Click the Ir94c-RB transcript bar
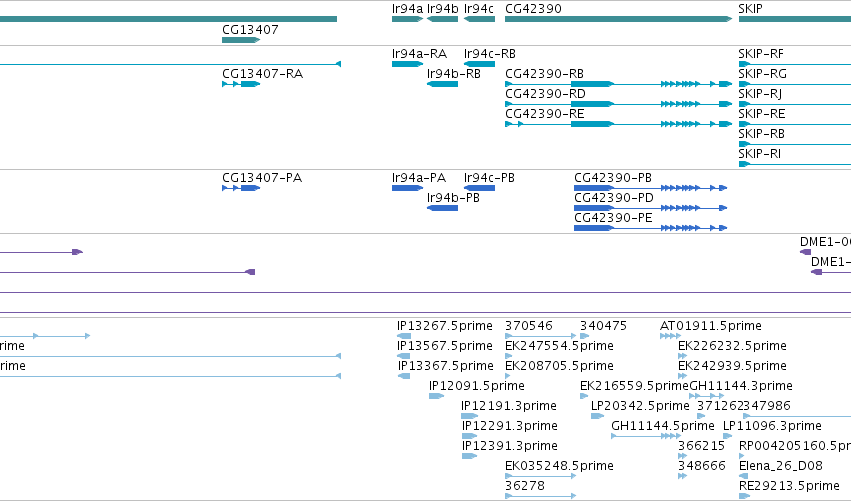 tap(479, 64)
